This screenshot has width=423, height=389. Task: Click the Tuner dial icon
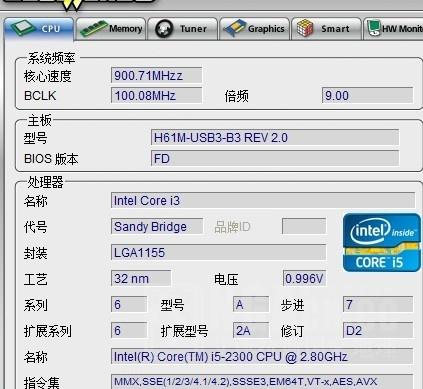pos(164,29)
